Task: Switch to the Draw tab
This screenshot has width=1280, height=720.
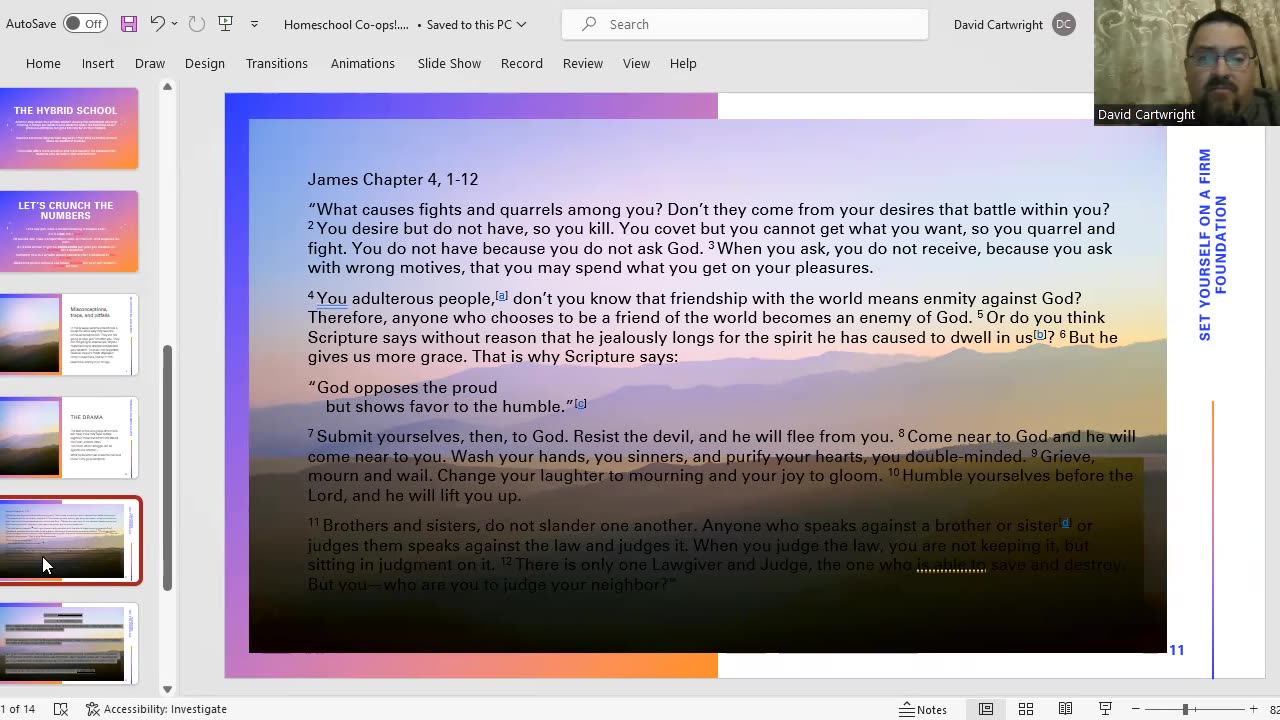Action: 150,63
